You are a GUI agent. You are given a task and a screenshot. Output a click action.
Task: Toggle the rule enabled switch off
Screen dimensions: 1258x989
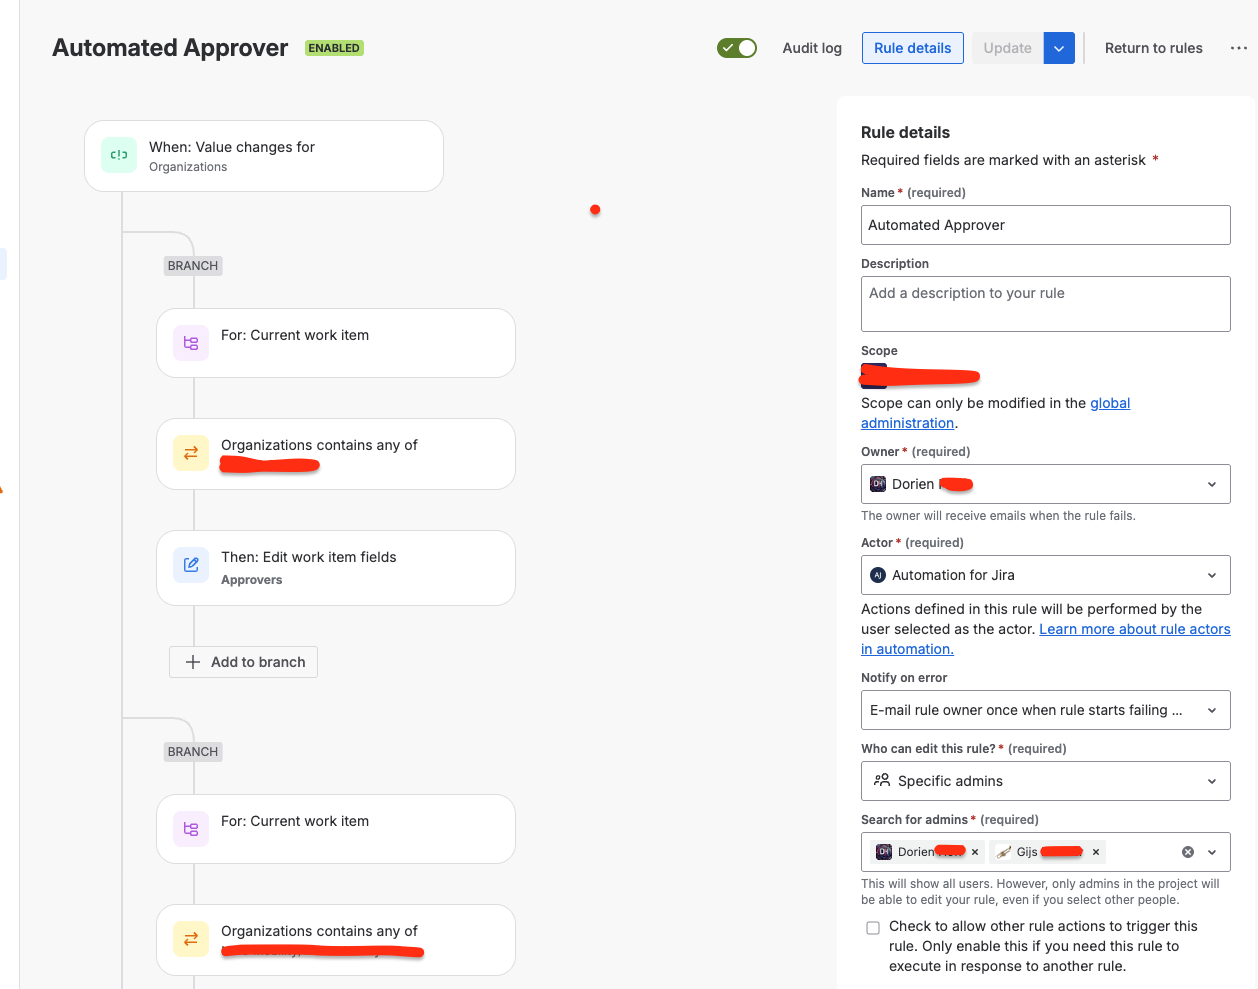pos(737,48)
